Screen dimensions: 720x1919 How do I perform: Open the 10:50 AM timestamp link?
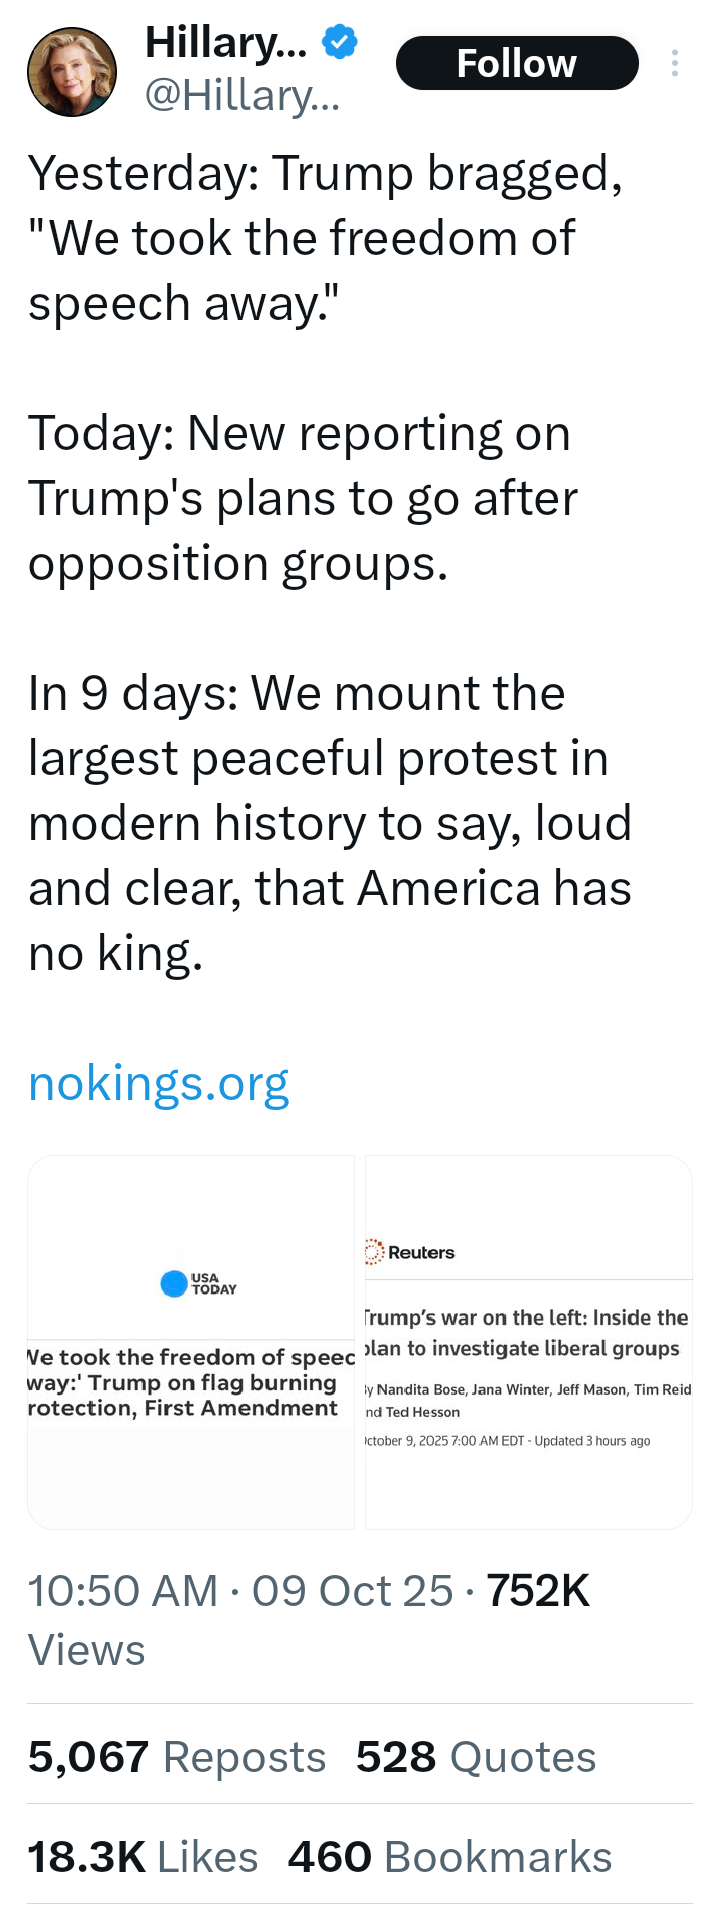tap(123, 1591)
